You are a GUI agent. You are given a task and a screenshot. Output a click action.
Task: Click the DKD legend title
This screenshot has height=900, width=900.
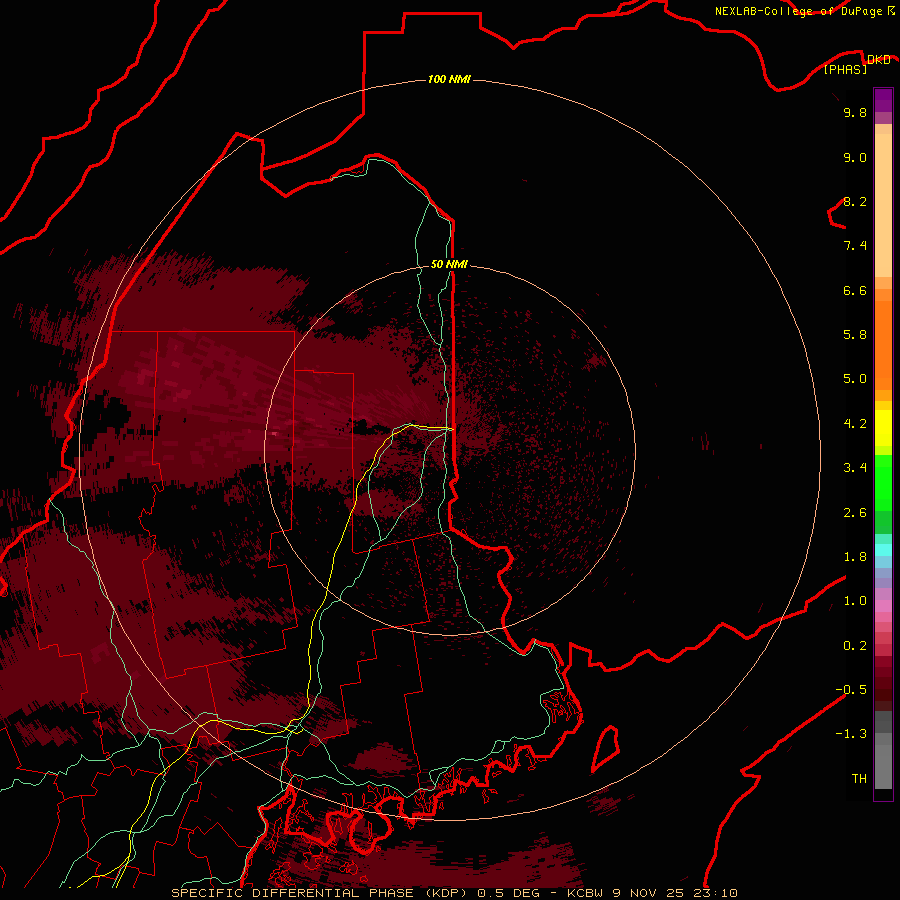[878, 59]
